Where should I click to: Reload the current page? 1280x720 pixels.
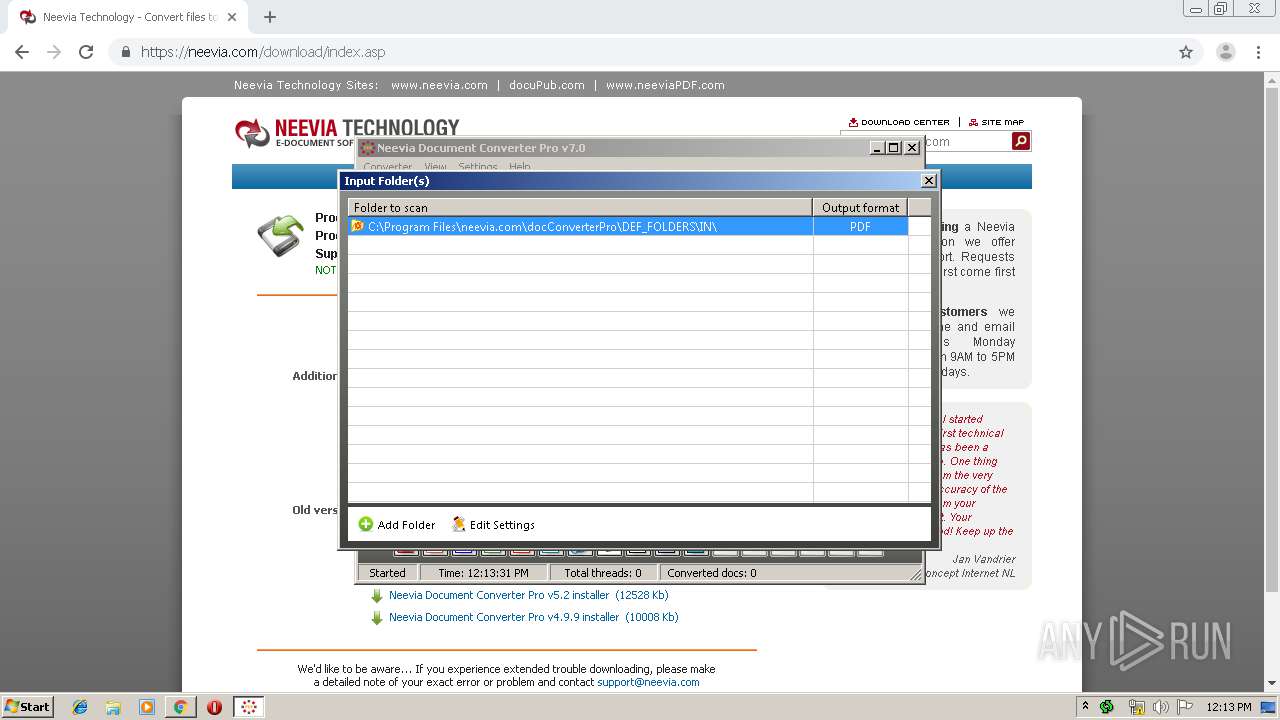(x=86, y=52)
